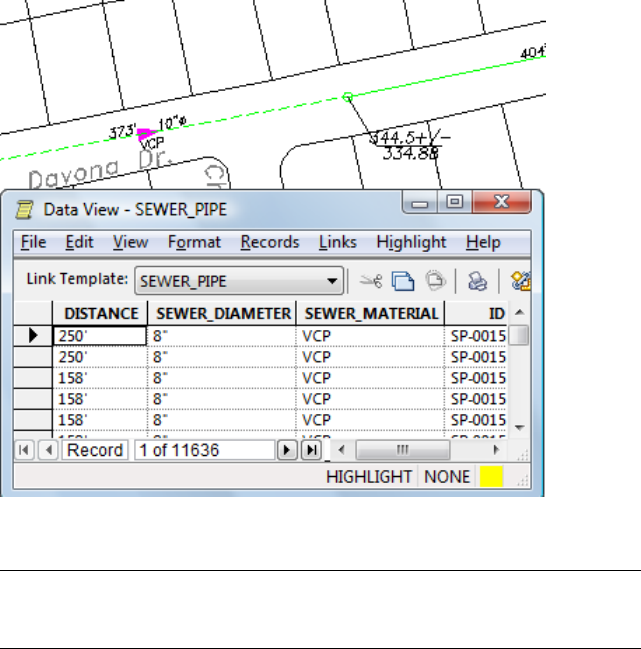Open the Link Template SEWER_PIPE dropdown
Screen dimensions: 641x649
333,281
